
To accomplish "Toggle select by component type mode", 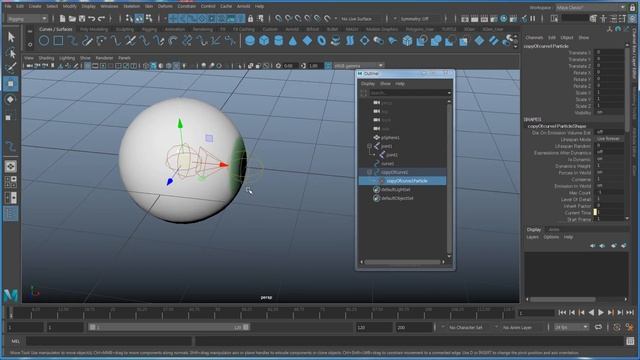I will point(149,18).
